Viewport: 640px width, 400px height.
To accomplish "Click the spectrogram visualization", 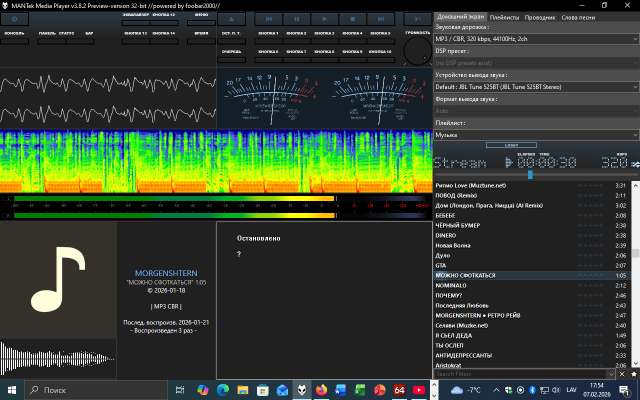I will tap(216, 162).
